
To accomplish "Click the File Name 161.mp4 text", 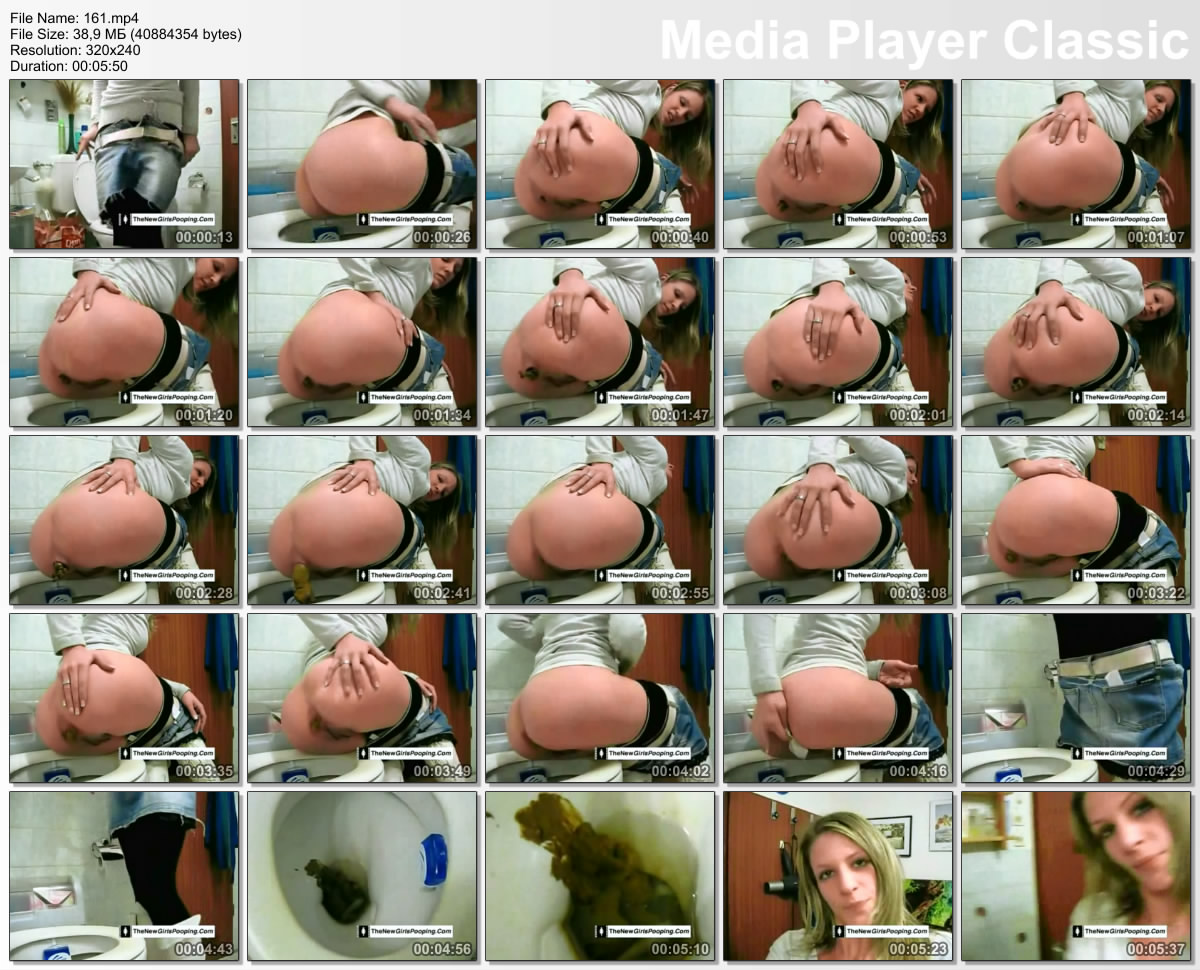I will [x=69, y=18].
